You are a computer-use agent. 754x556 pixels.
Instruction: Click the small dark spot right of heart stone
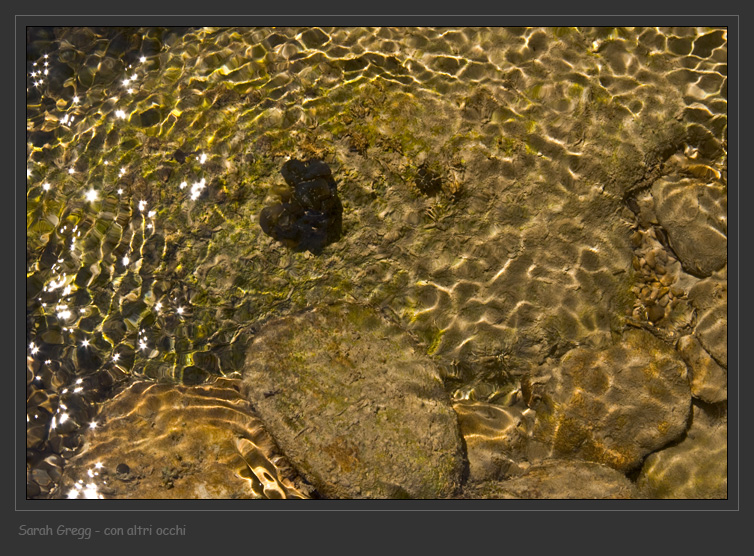point(430,180)
